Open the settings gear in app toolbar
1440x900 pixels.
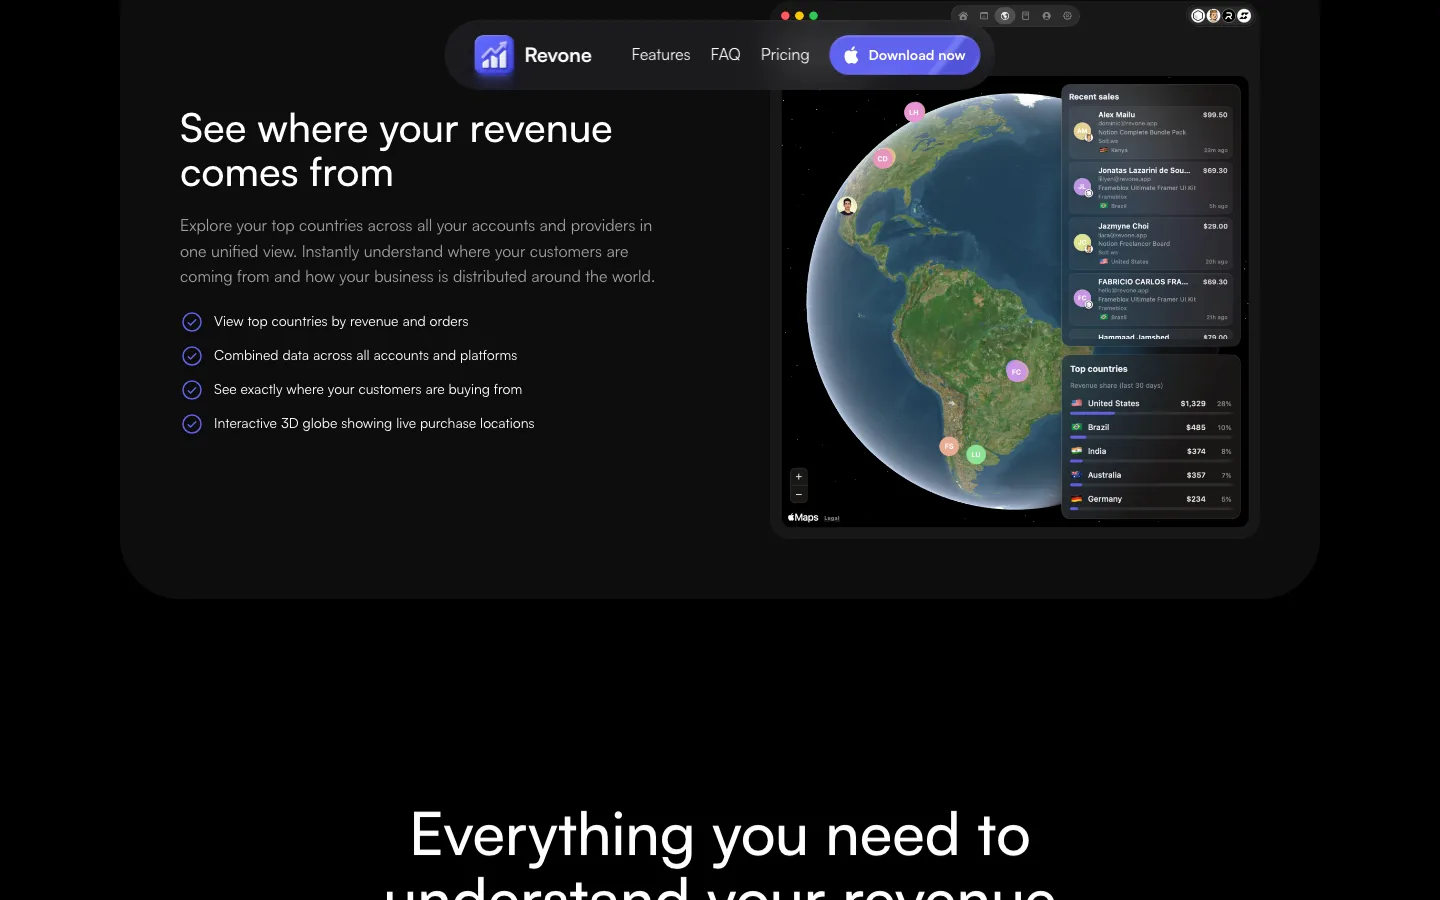click(1067, 16)
